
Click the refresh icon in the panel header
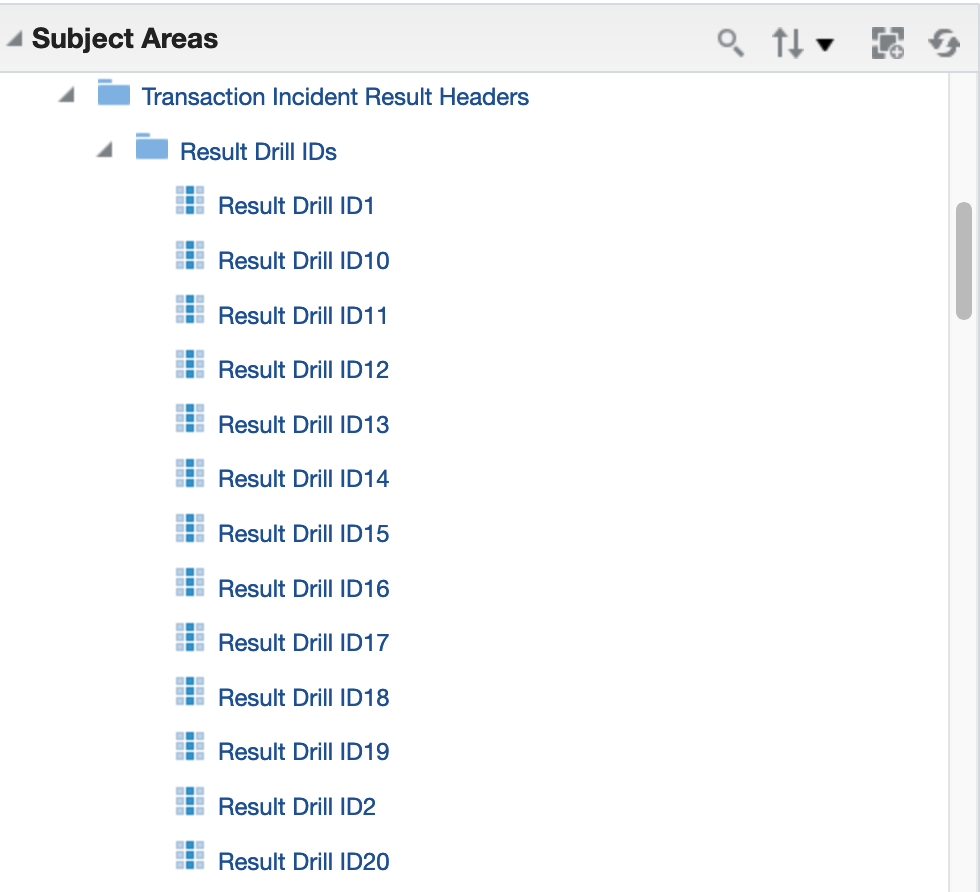coord(943,42)
